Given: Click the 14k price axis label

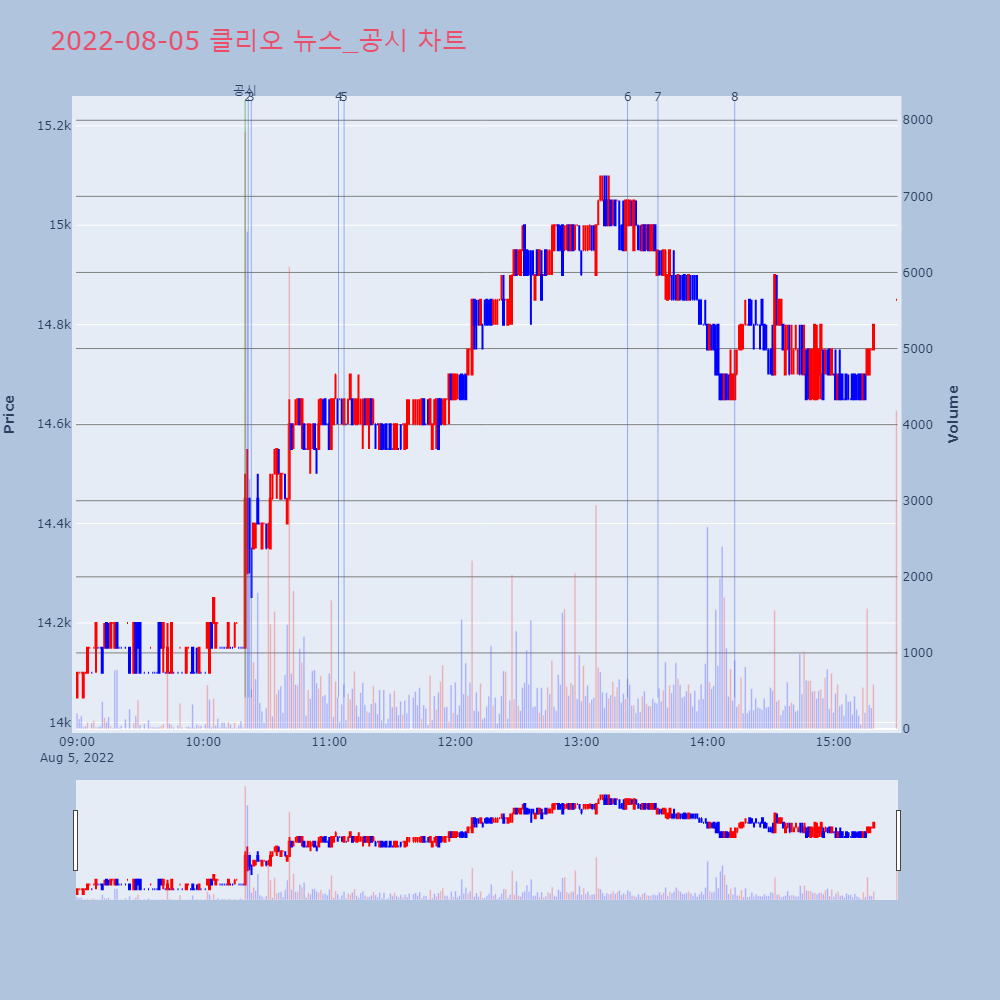Looking at the screenshot, I should pyautogui.click(x=61, y=723).
